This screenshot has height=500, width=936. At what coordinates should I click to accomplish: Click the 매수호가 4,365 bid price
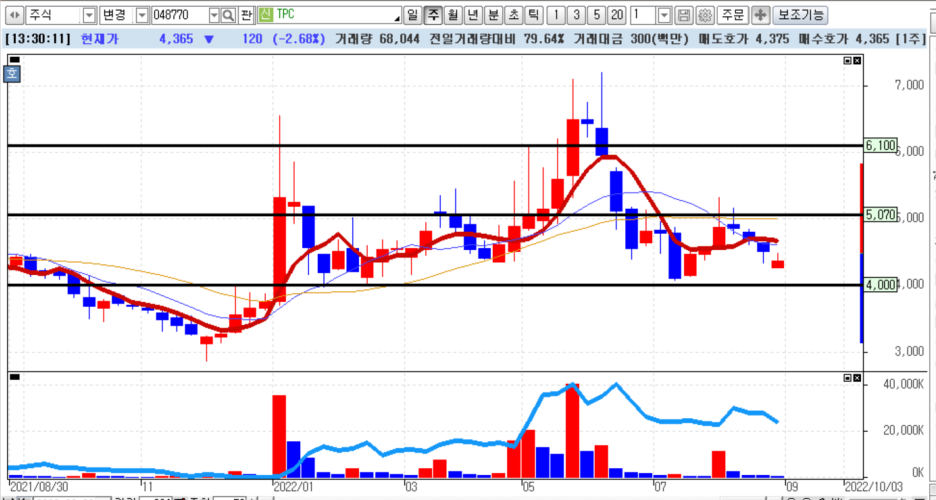pyautogui.click(x=845, y=39)
